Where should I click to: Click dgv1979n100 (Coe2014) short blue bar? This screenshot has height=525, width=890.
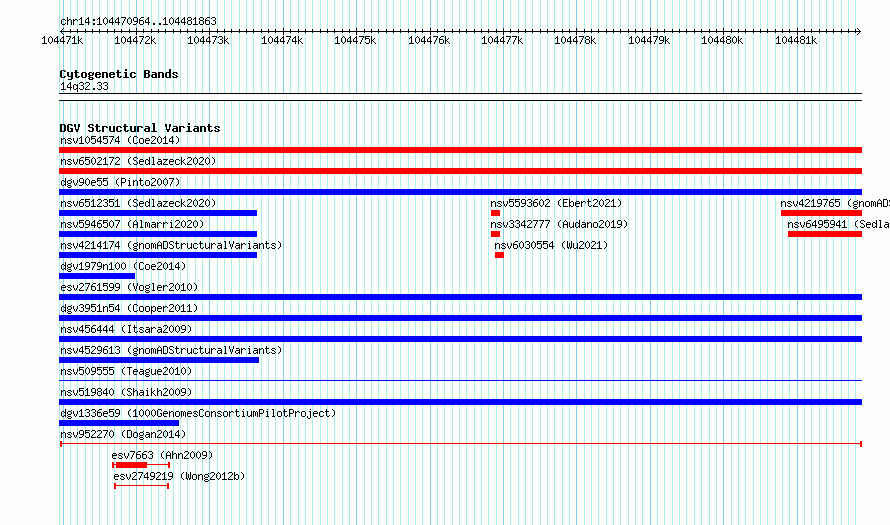tap(97, 276)
